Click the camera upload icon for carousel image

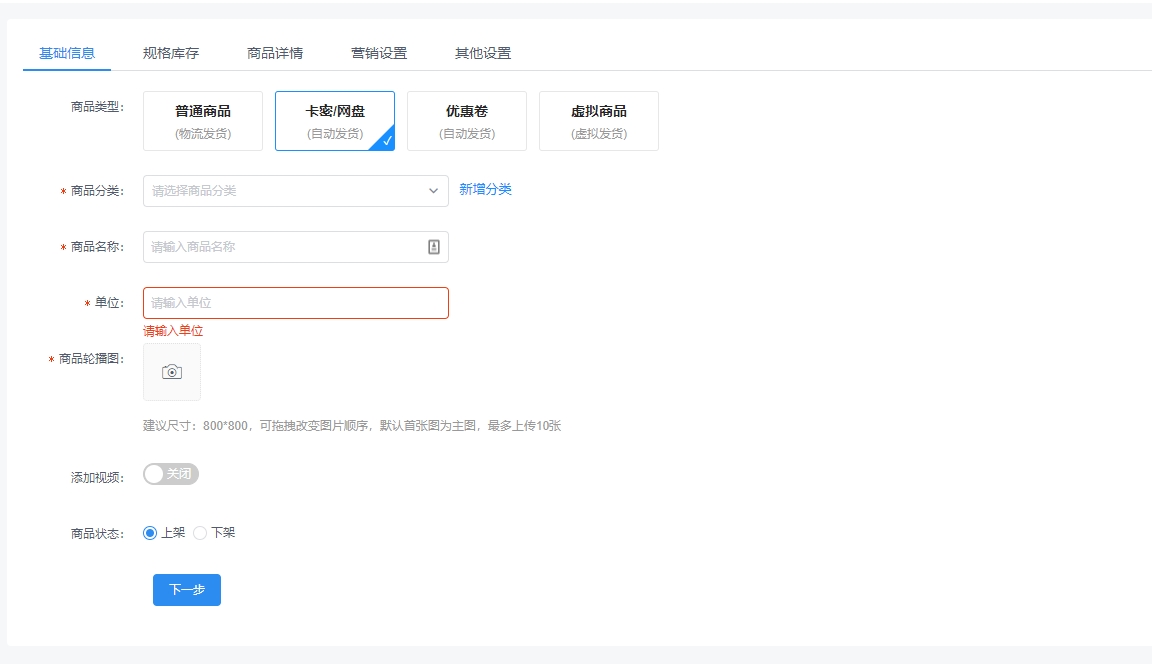click(x=172, y=372)
